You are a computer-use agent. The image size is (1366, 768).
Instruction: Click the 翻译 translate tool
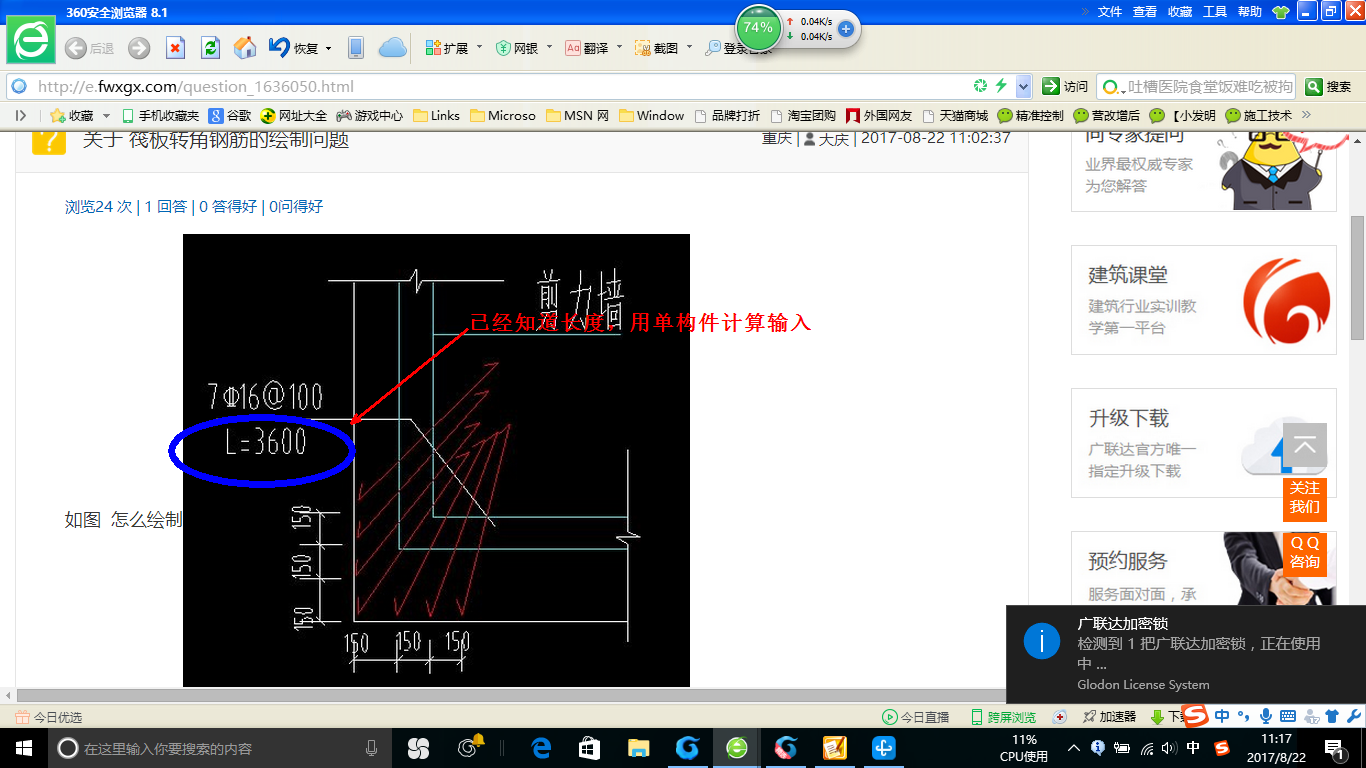click(587, 48)
